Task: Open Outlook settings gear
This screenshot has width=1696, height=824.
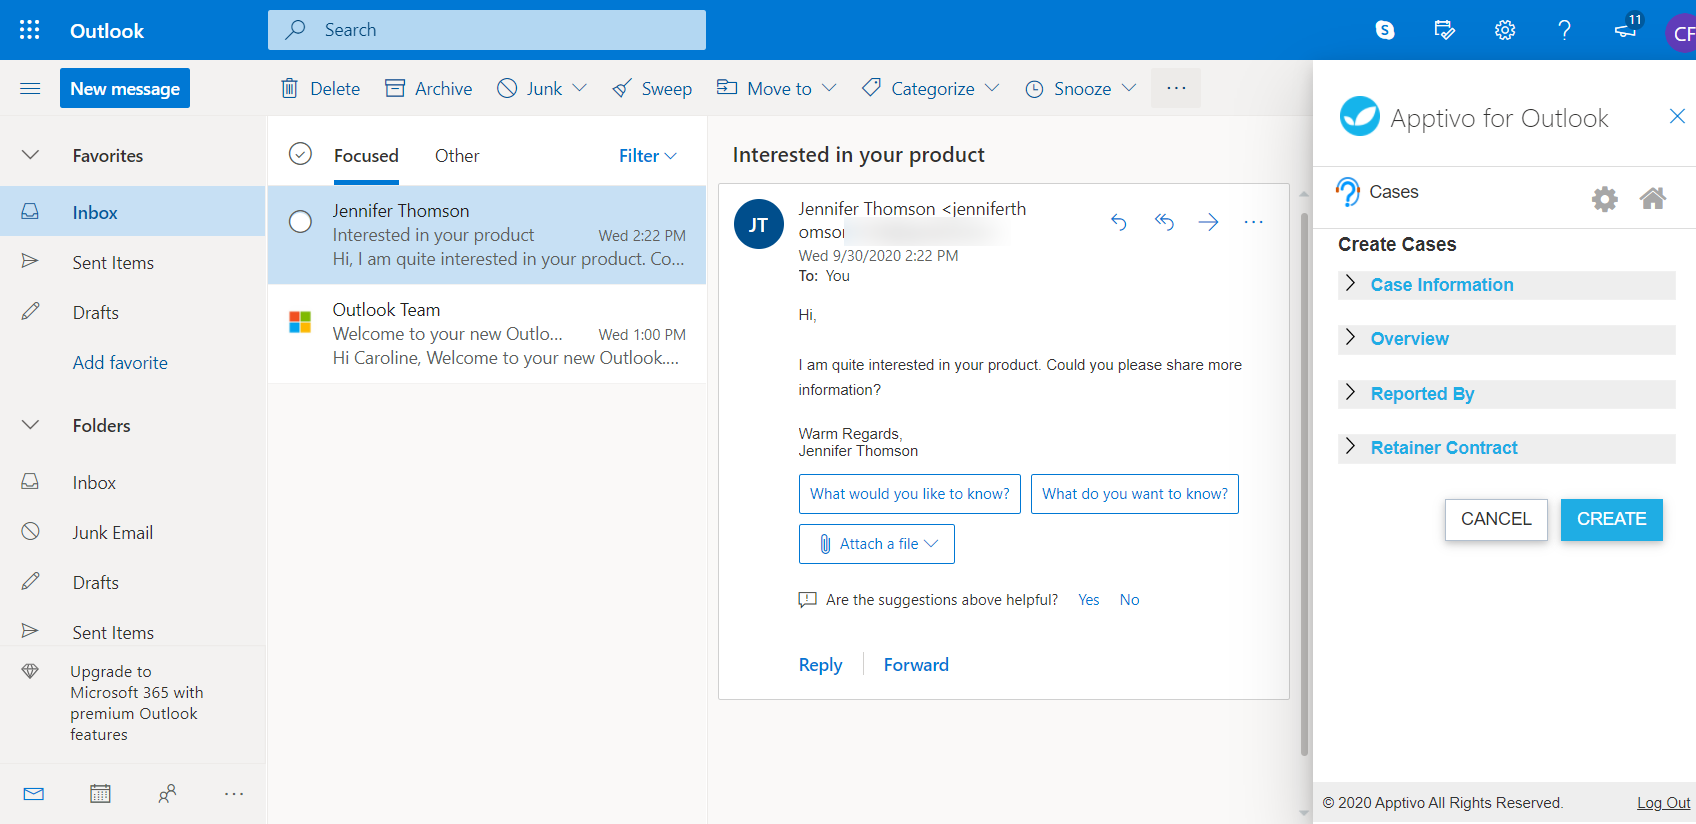Action: [1505, 30]
